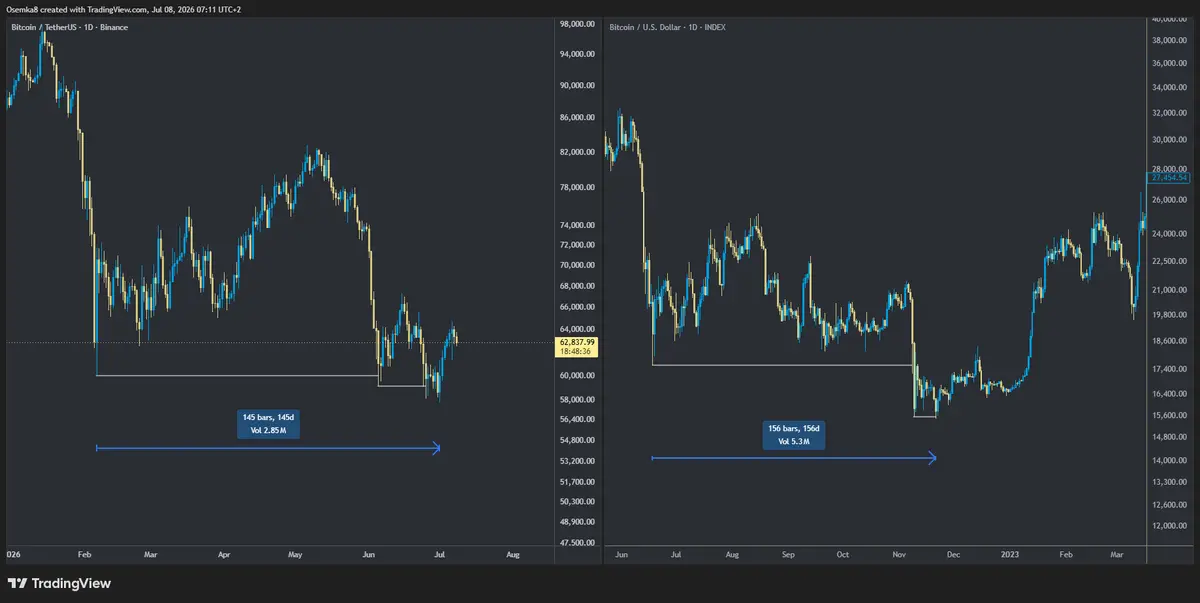
Task: Click the Osemka8 created with TradingView caption
Action: click(123, 9)
